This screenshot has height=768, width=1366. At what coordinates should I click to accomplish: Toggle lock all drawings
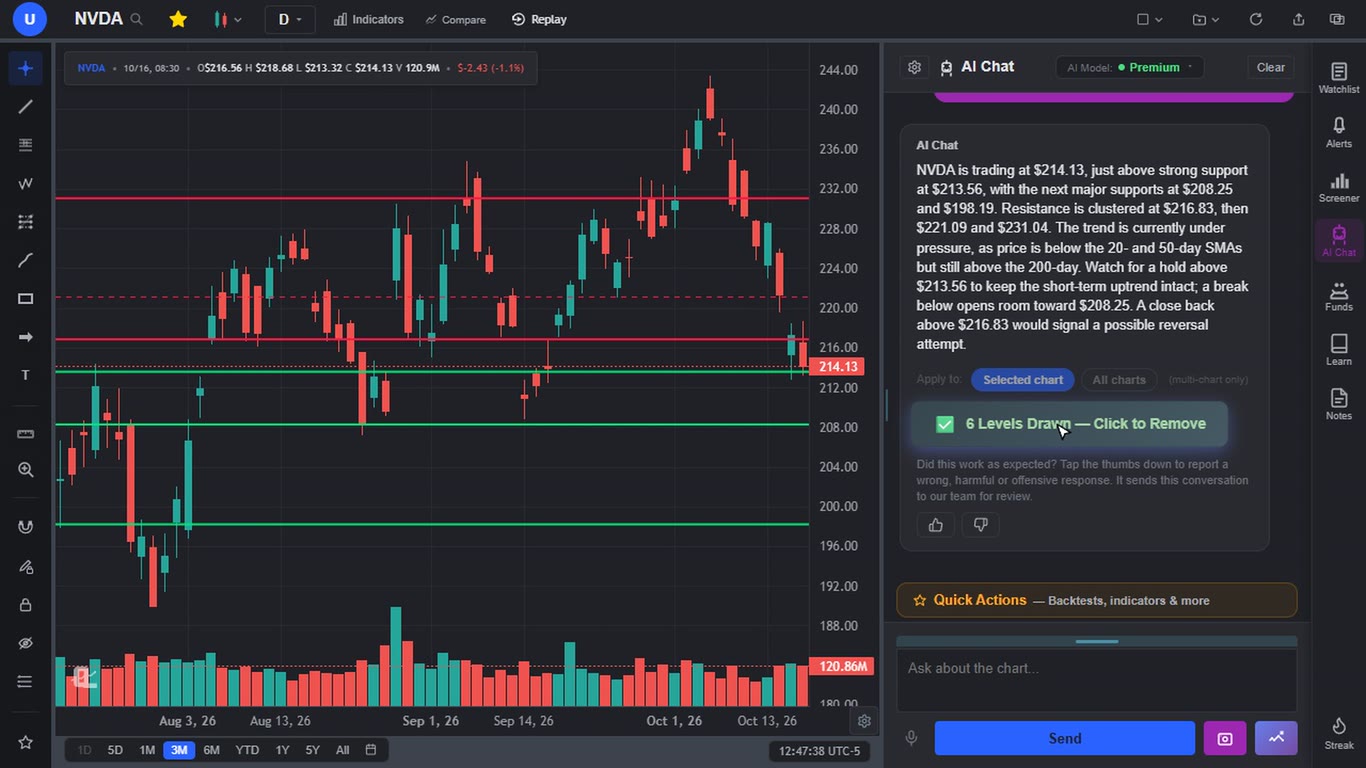tap(26, 605)
